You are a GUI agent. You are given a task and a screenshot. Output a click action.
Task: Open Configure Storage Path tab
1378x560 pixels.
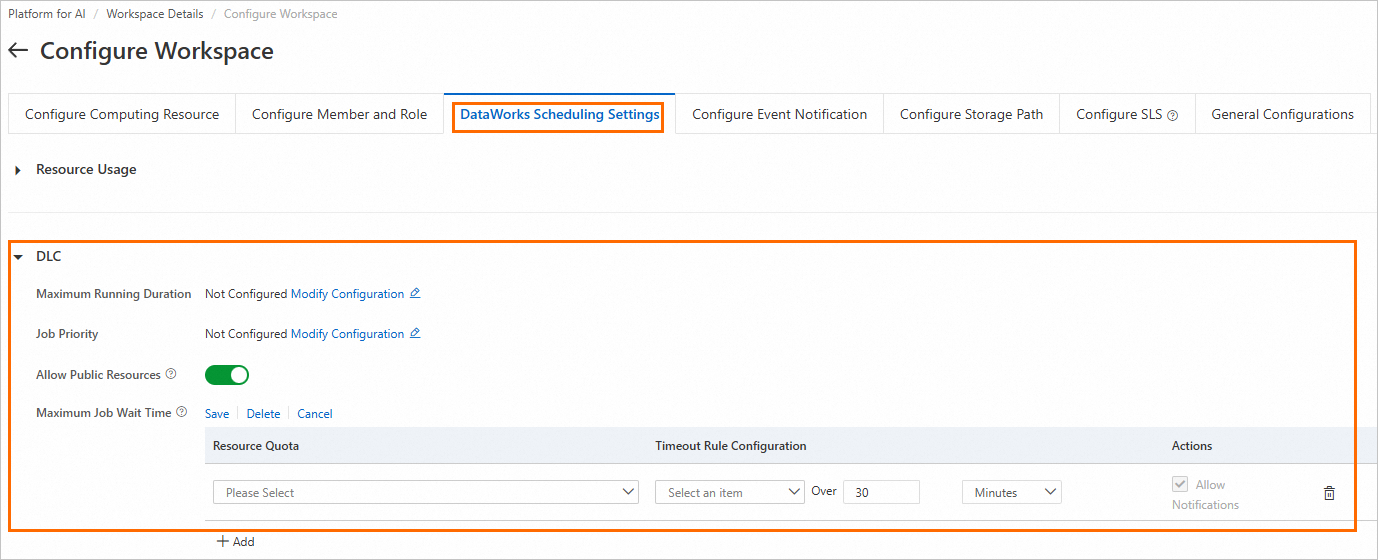click(972, 114)
